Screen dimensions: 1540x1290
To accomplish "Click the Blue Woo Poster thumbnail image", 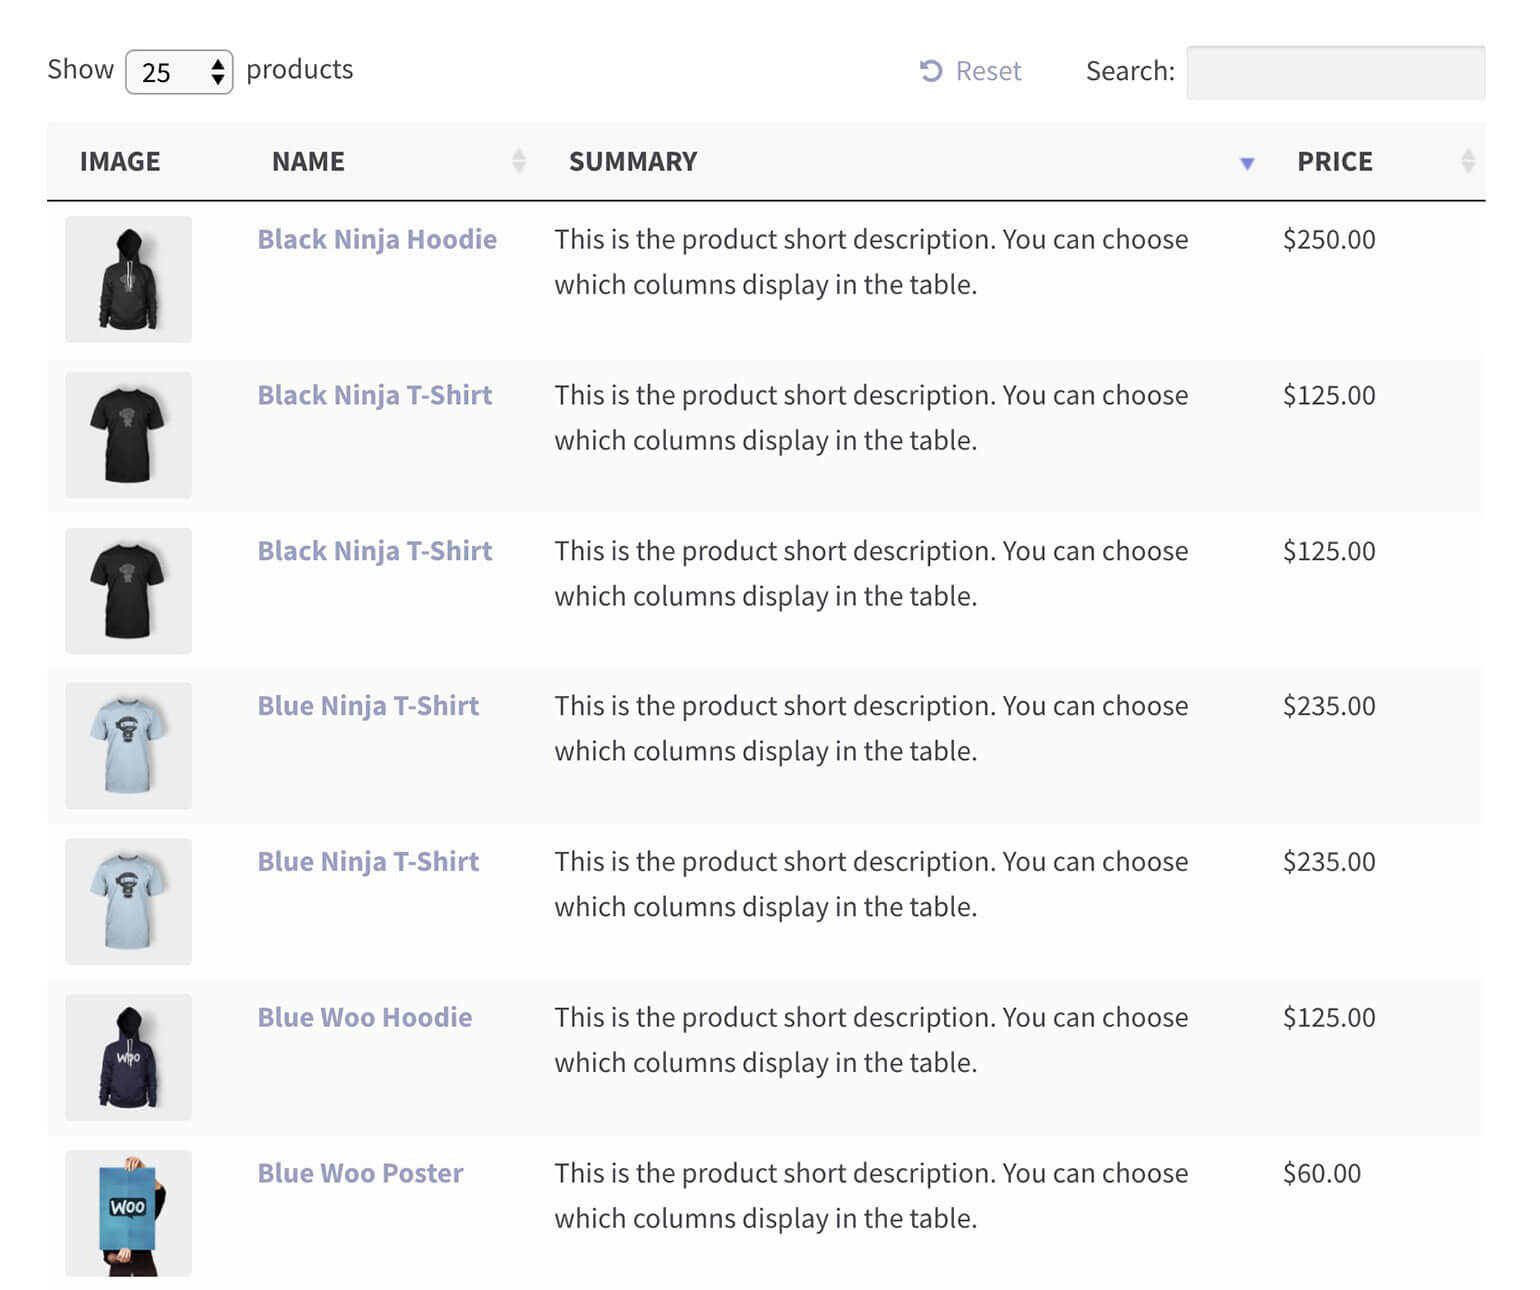I will [128, 1213].
